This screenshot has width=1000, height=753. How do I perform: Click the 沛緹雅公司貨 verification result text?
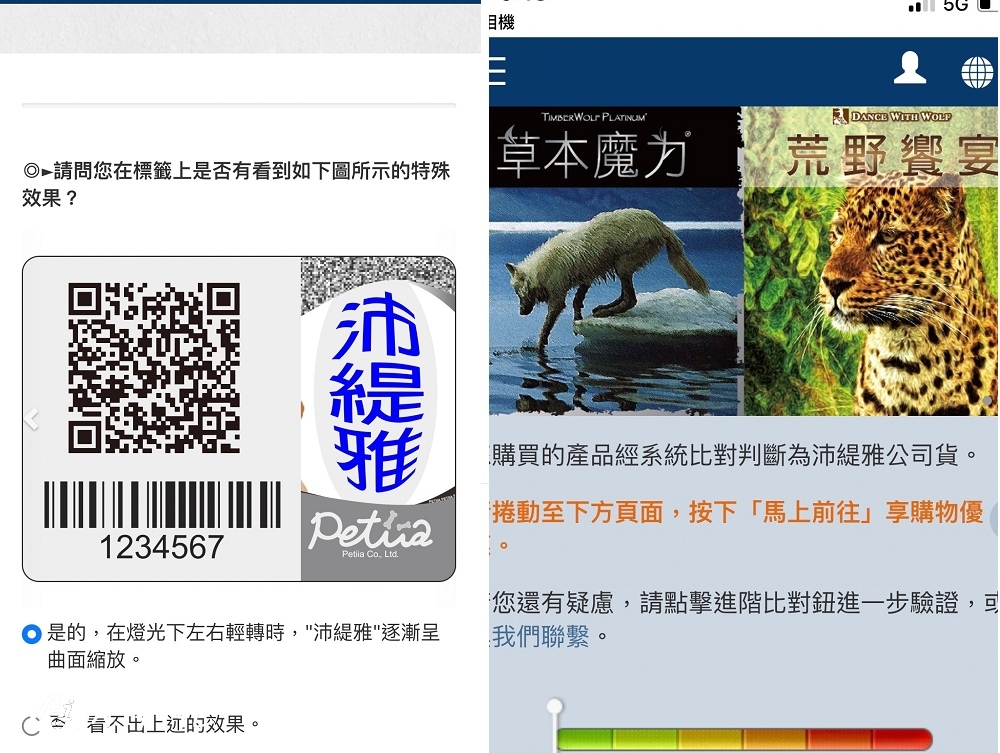pos(733,455)
